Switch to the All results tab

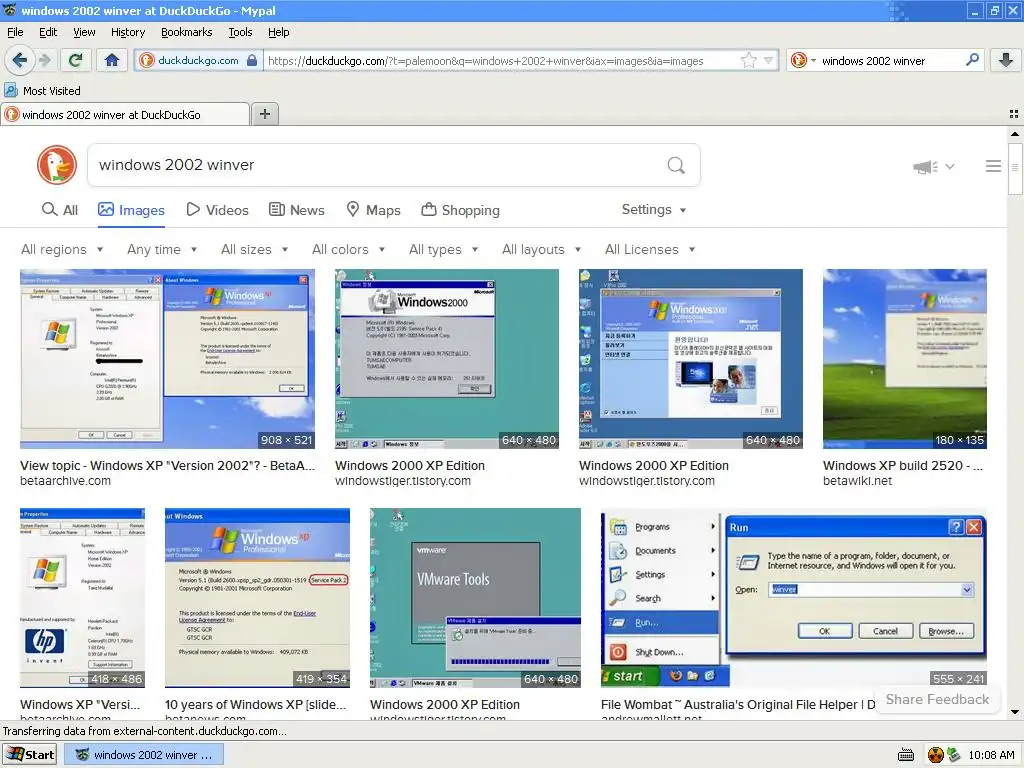click(60, 210)
